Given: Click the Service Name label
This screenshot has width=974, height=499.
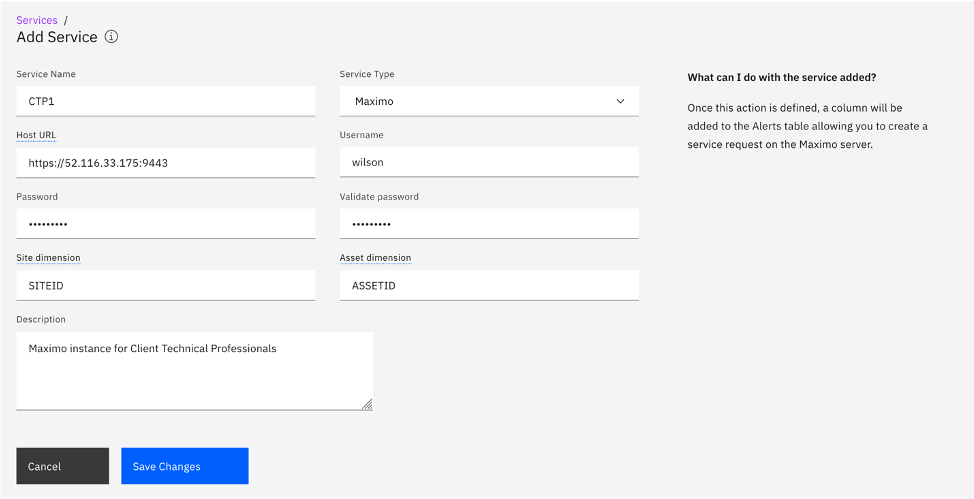Looking at the screenshot, I should (46, 74).
